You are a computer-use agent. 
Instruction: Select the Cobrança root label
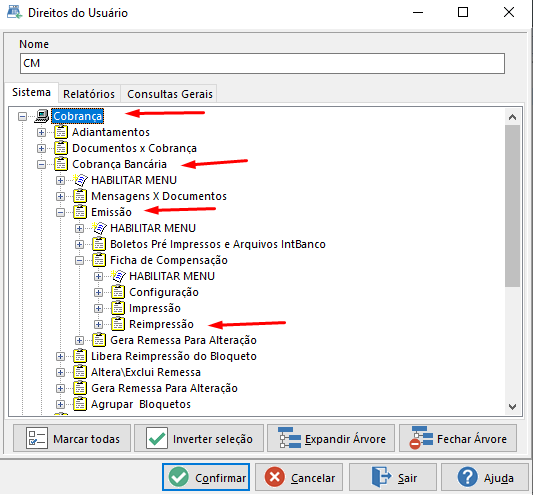78,116
